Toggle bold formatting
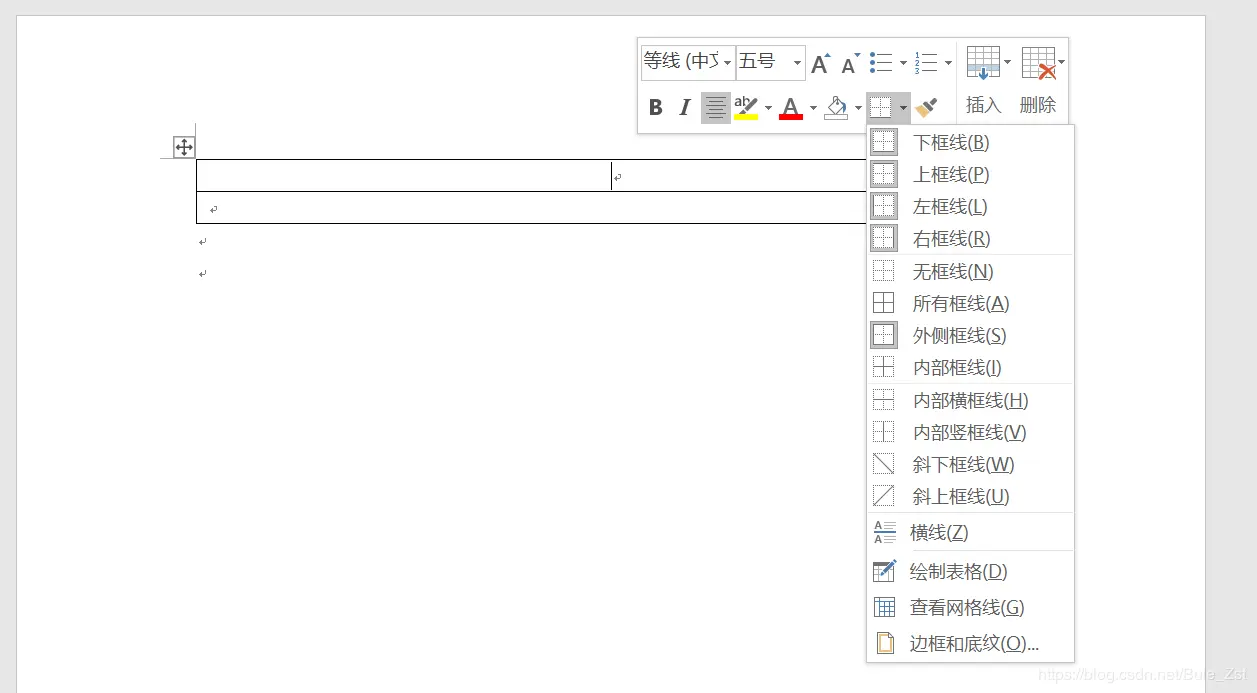This screenshot has height=693, width=1257. point(656,107)
